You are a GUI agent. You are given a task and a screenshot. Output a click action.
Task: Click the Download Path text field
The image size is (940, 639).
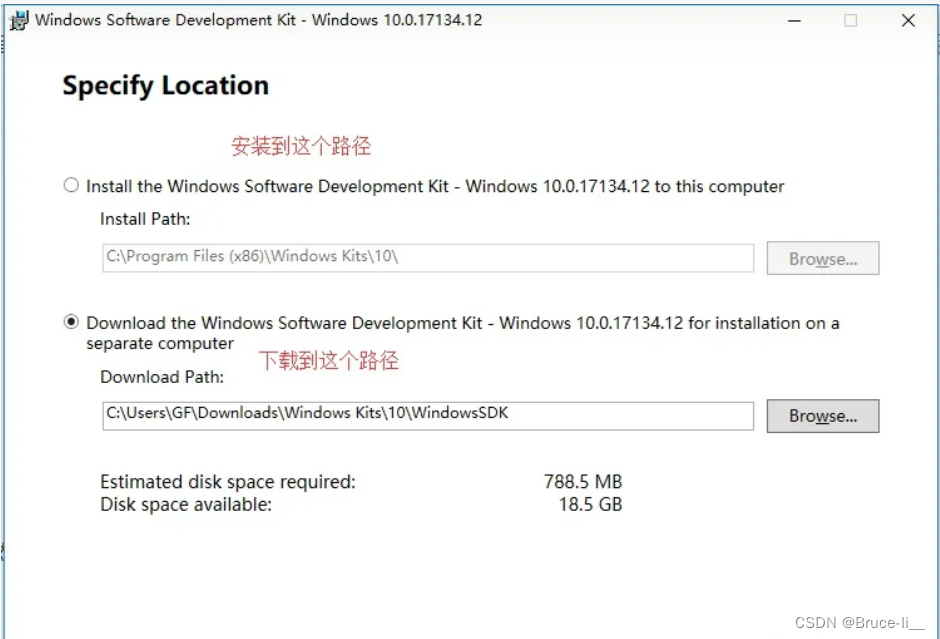click(428, 414)
